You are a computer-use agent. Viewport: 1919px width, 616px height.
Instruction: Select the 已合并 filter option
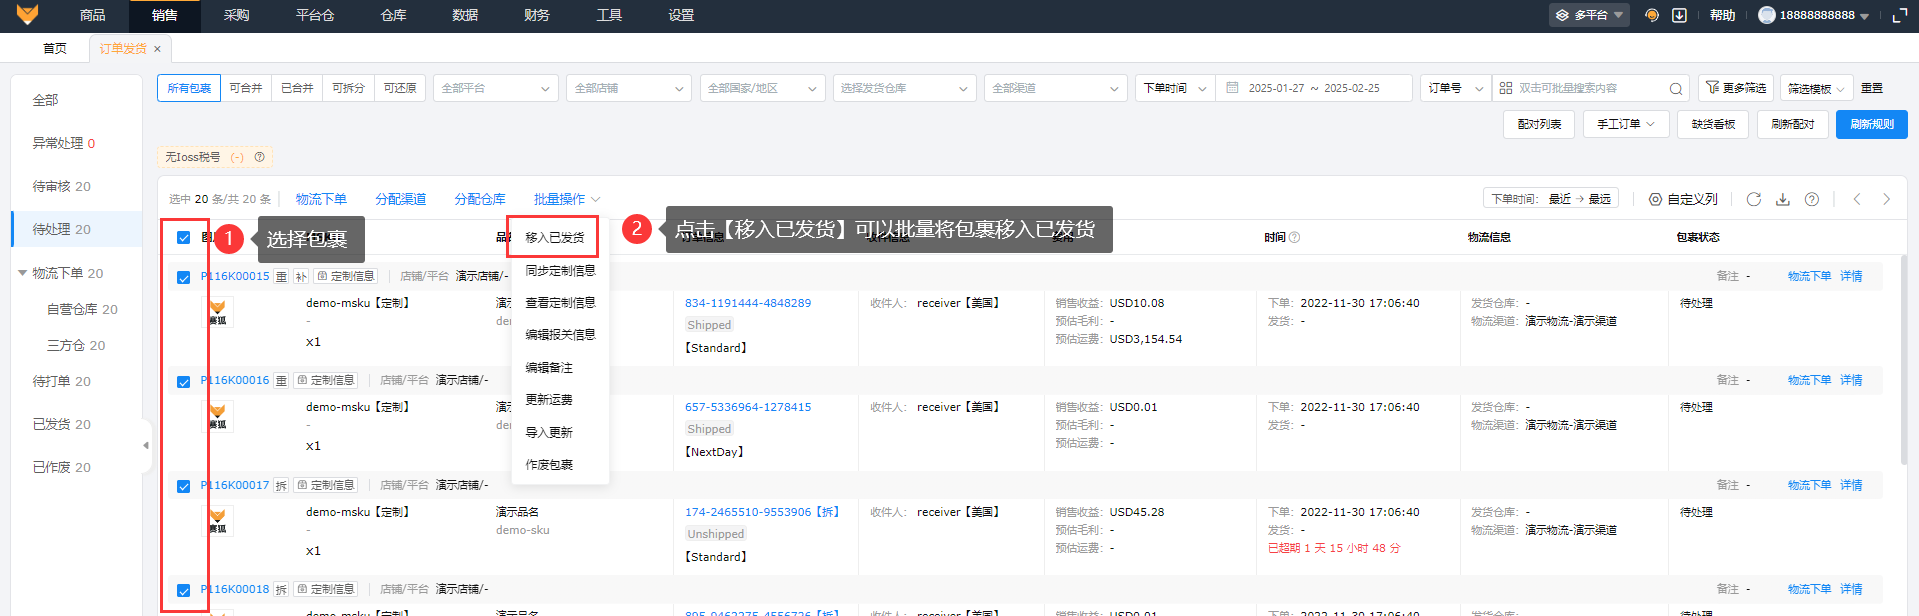coord(297,88)
